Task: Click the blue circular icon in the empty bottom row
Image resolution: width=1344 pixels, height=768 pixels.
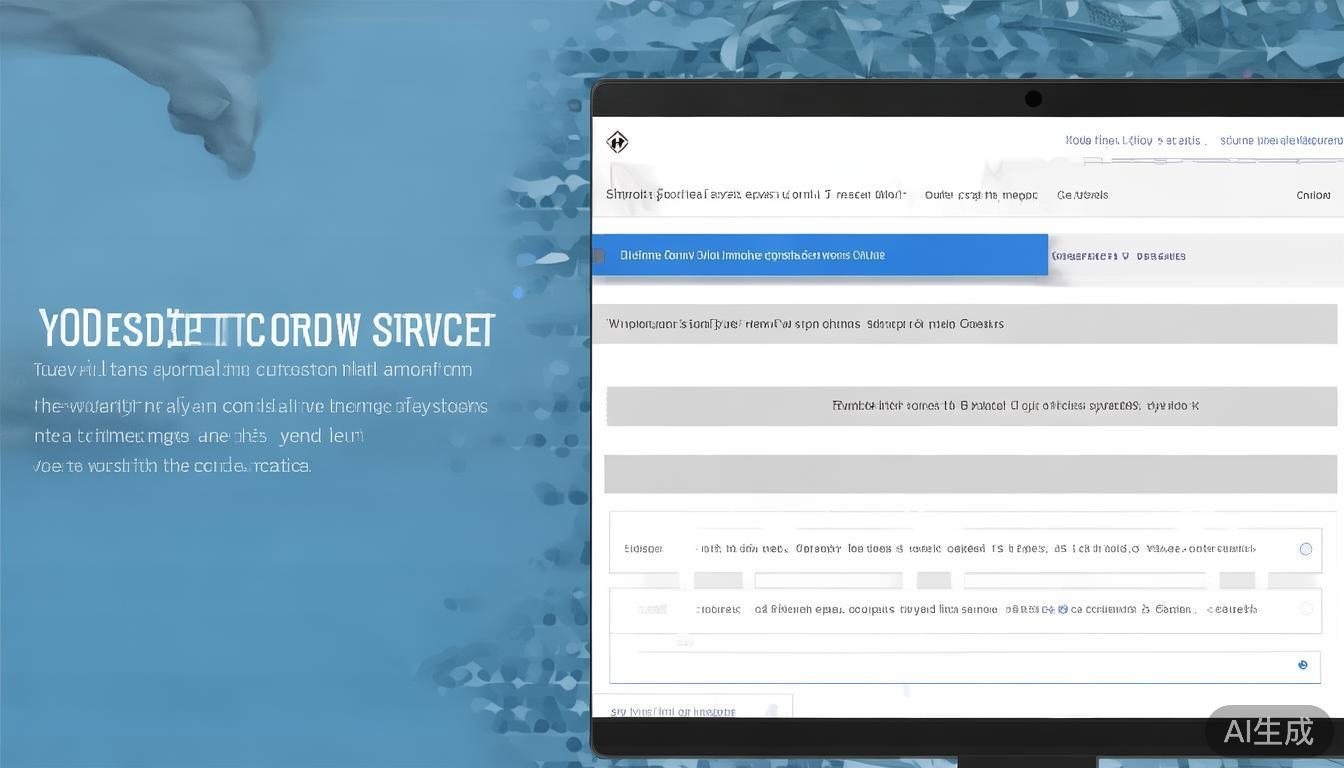Action: tap(1302, 665)
